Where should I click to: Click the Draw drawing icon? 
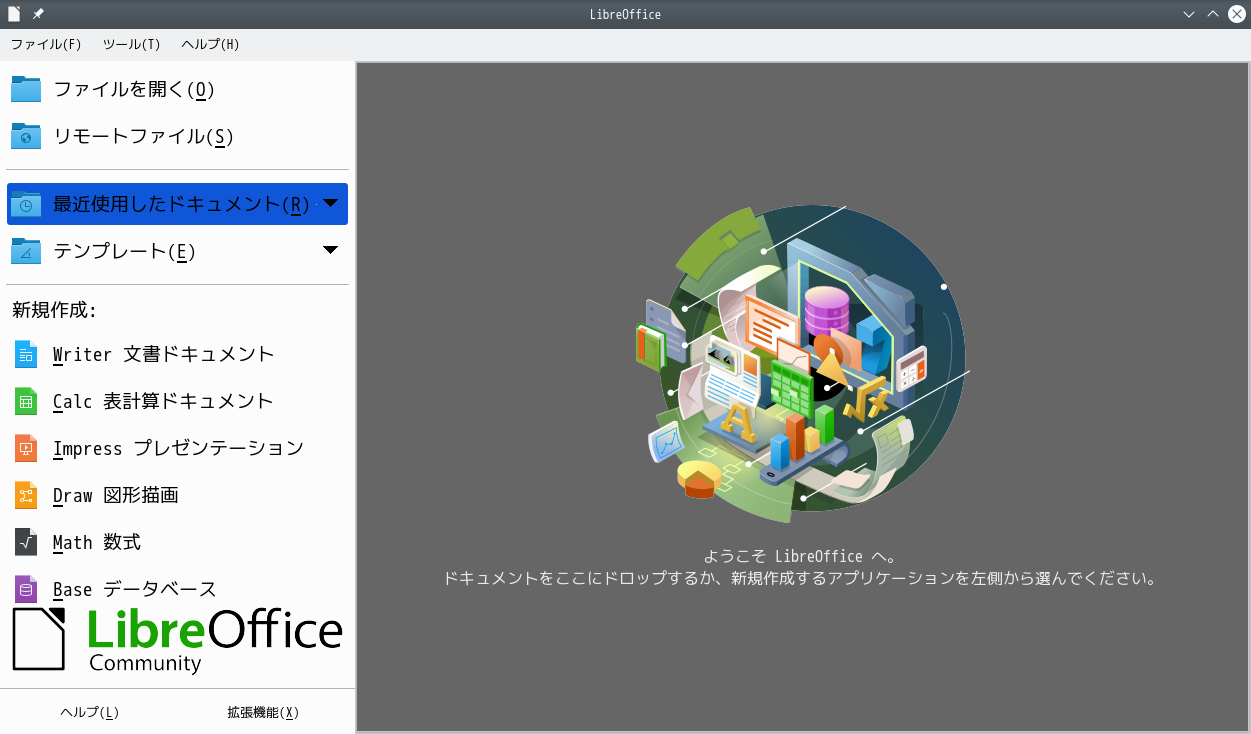point(26,495)
